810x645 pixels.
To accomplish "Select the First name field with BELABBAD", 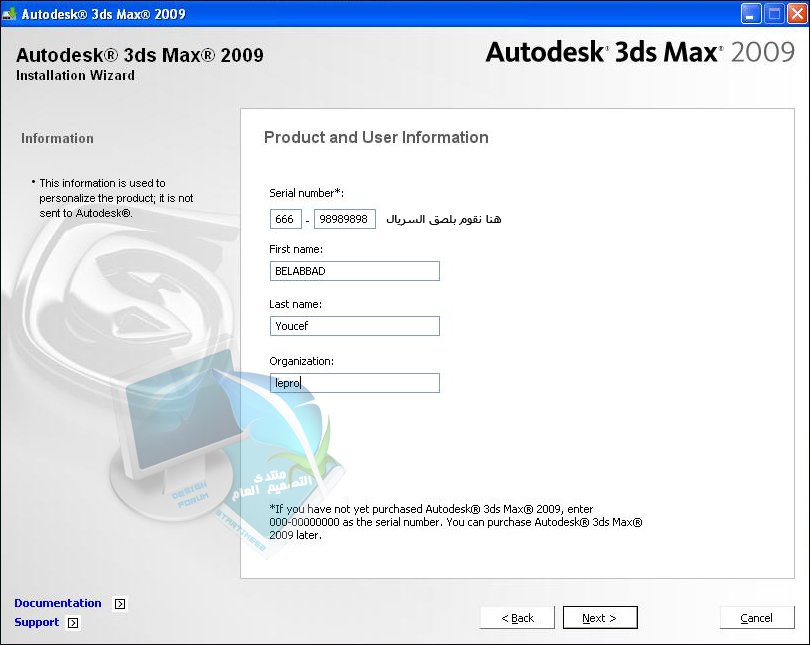I will (x=354, y=271).
